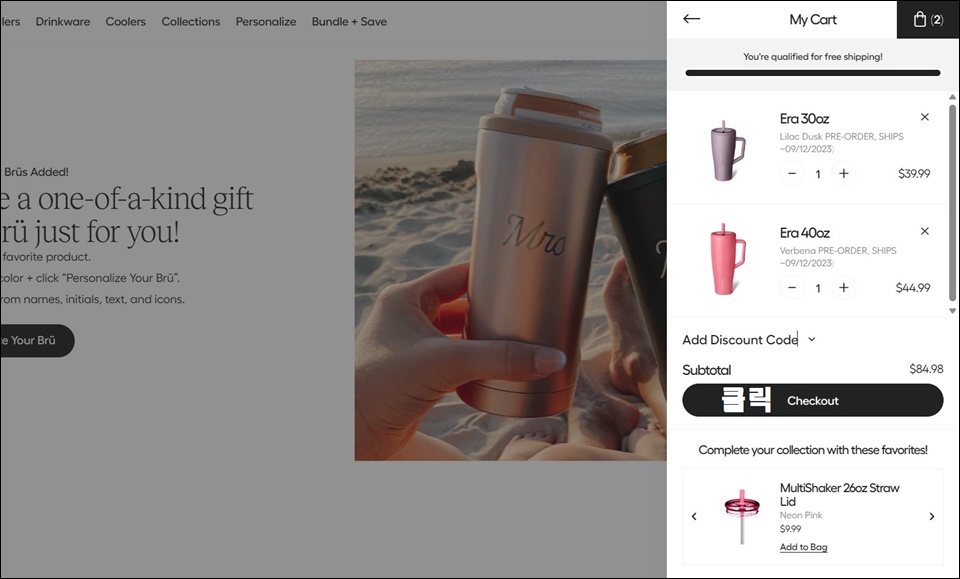960x579 pixels.
Task: Show previous favorite product in carousel
Action: coord(694,517)
